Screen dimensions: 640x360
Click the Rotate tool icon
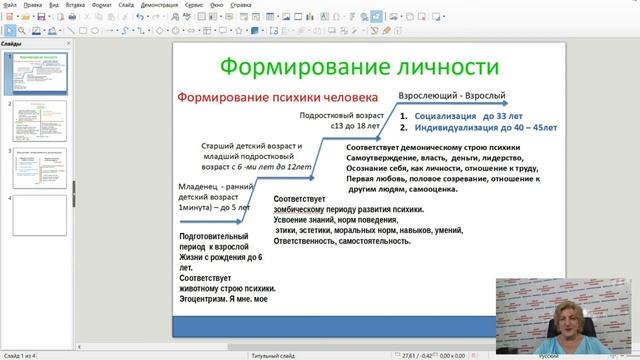pyautogui.click(x=274, y=31)
